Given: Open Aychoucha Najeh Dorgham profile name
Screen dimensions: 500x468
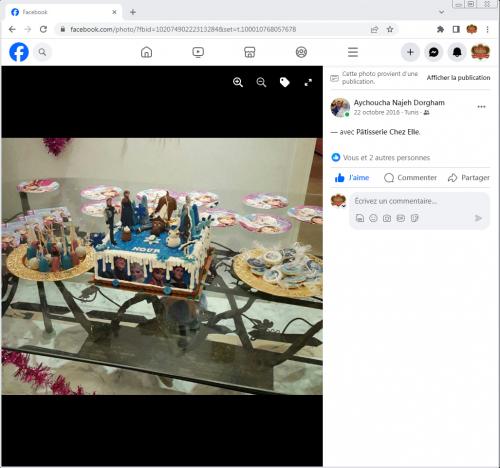Looking at the screenshot, I should click(x=399, y=102).
